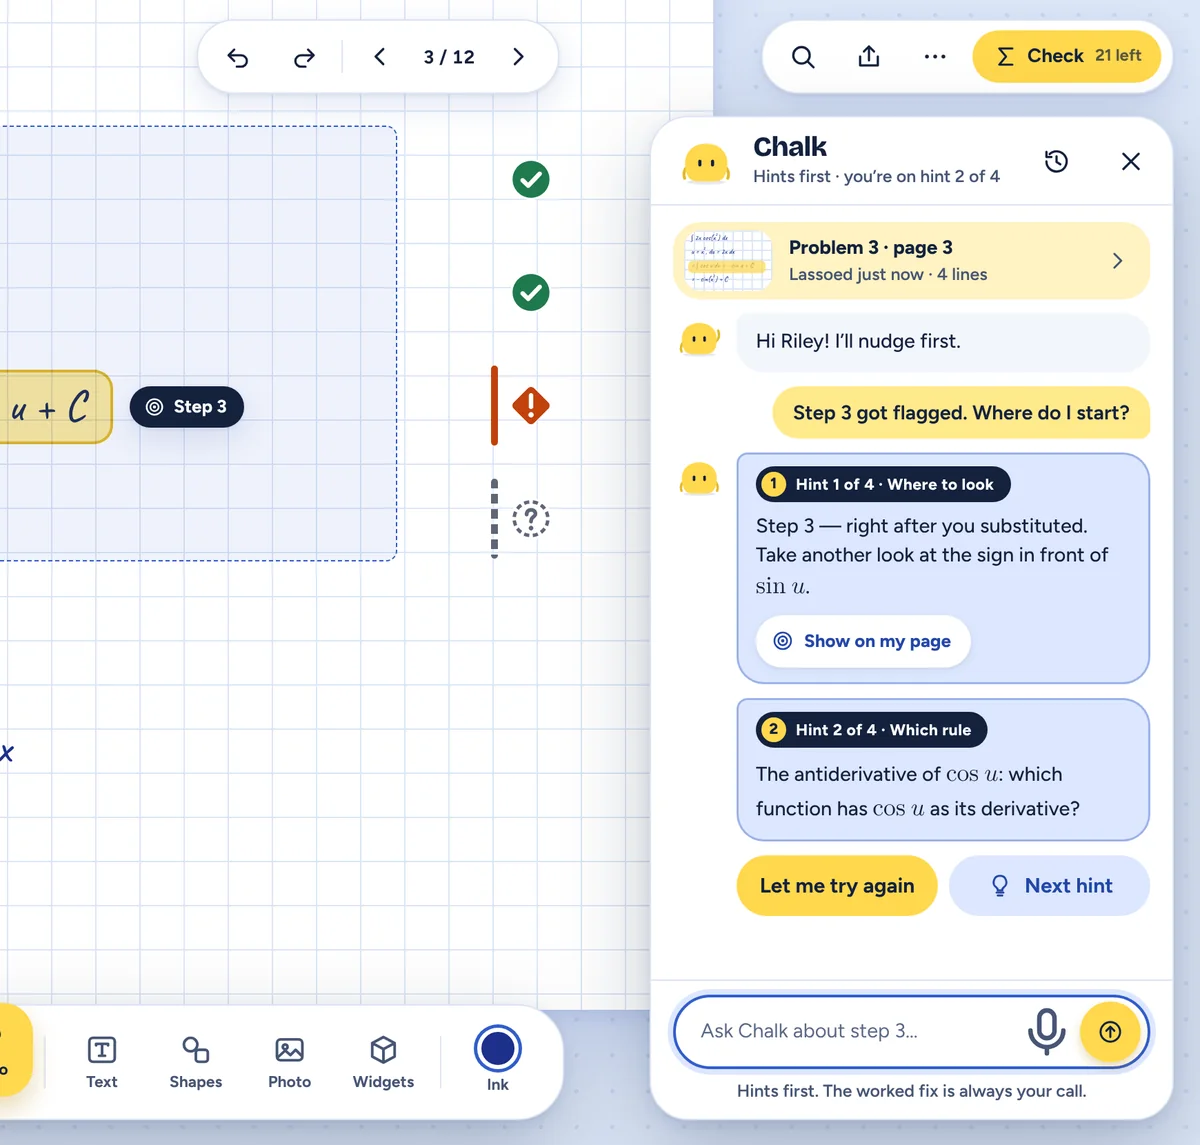The width and height of the screenshot is (1200, 1145).
Task: Click Show on my page
Action: (863, 641)
